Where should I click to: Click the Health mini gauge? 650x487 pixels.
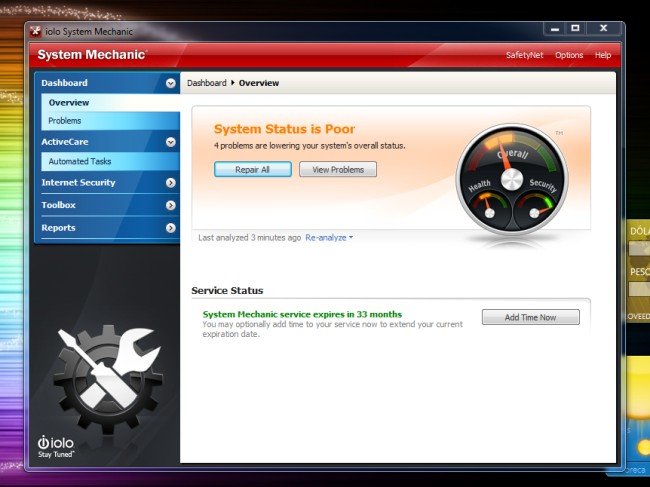489,208
